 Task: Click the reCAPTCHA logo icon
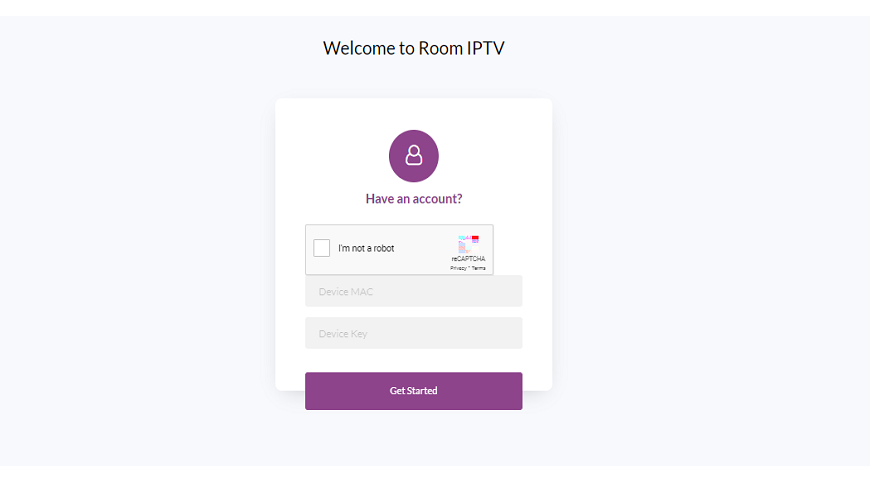468,243
